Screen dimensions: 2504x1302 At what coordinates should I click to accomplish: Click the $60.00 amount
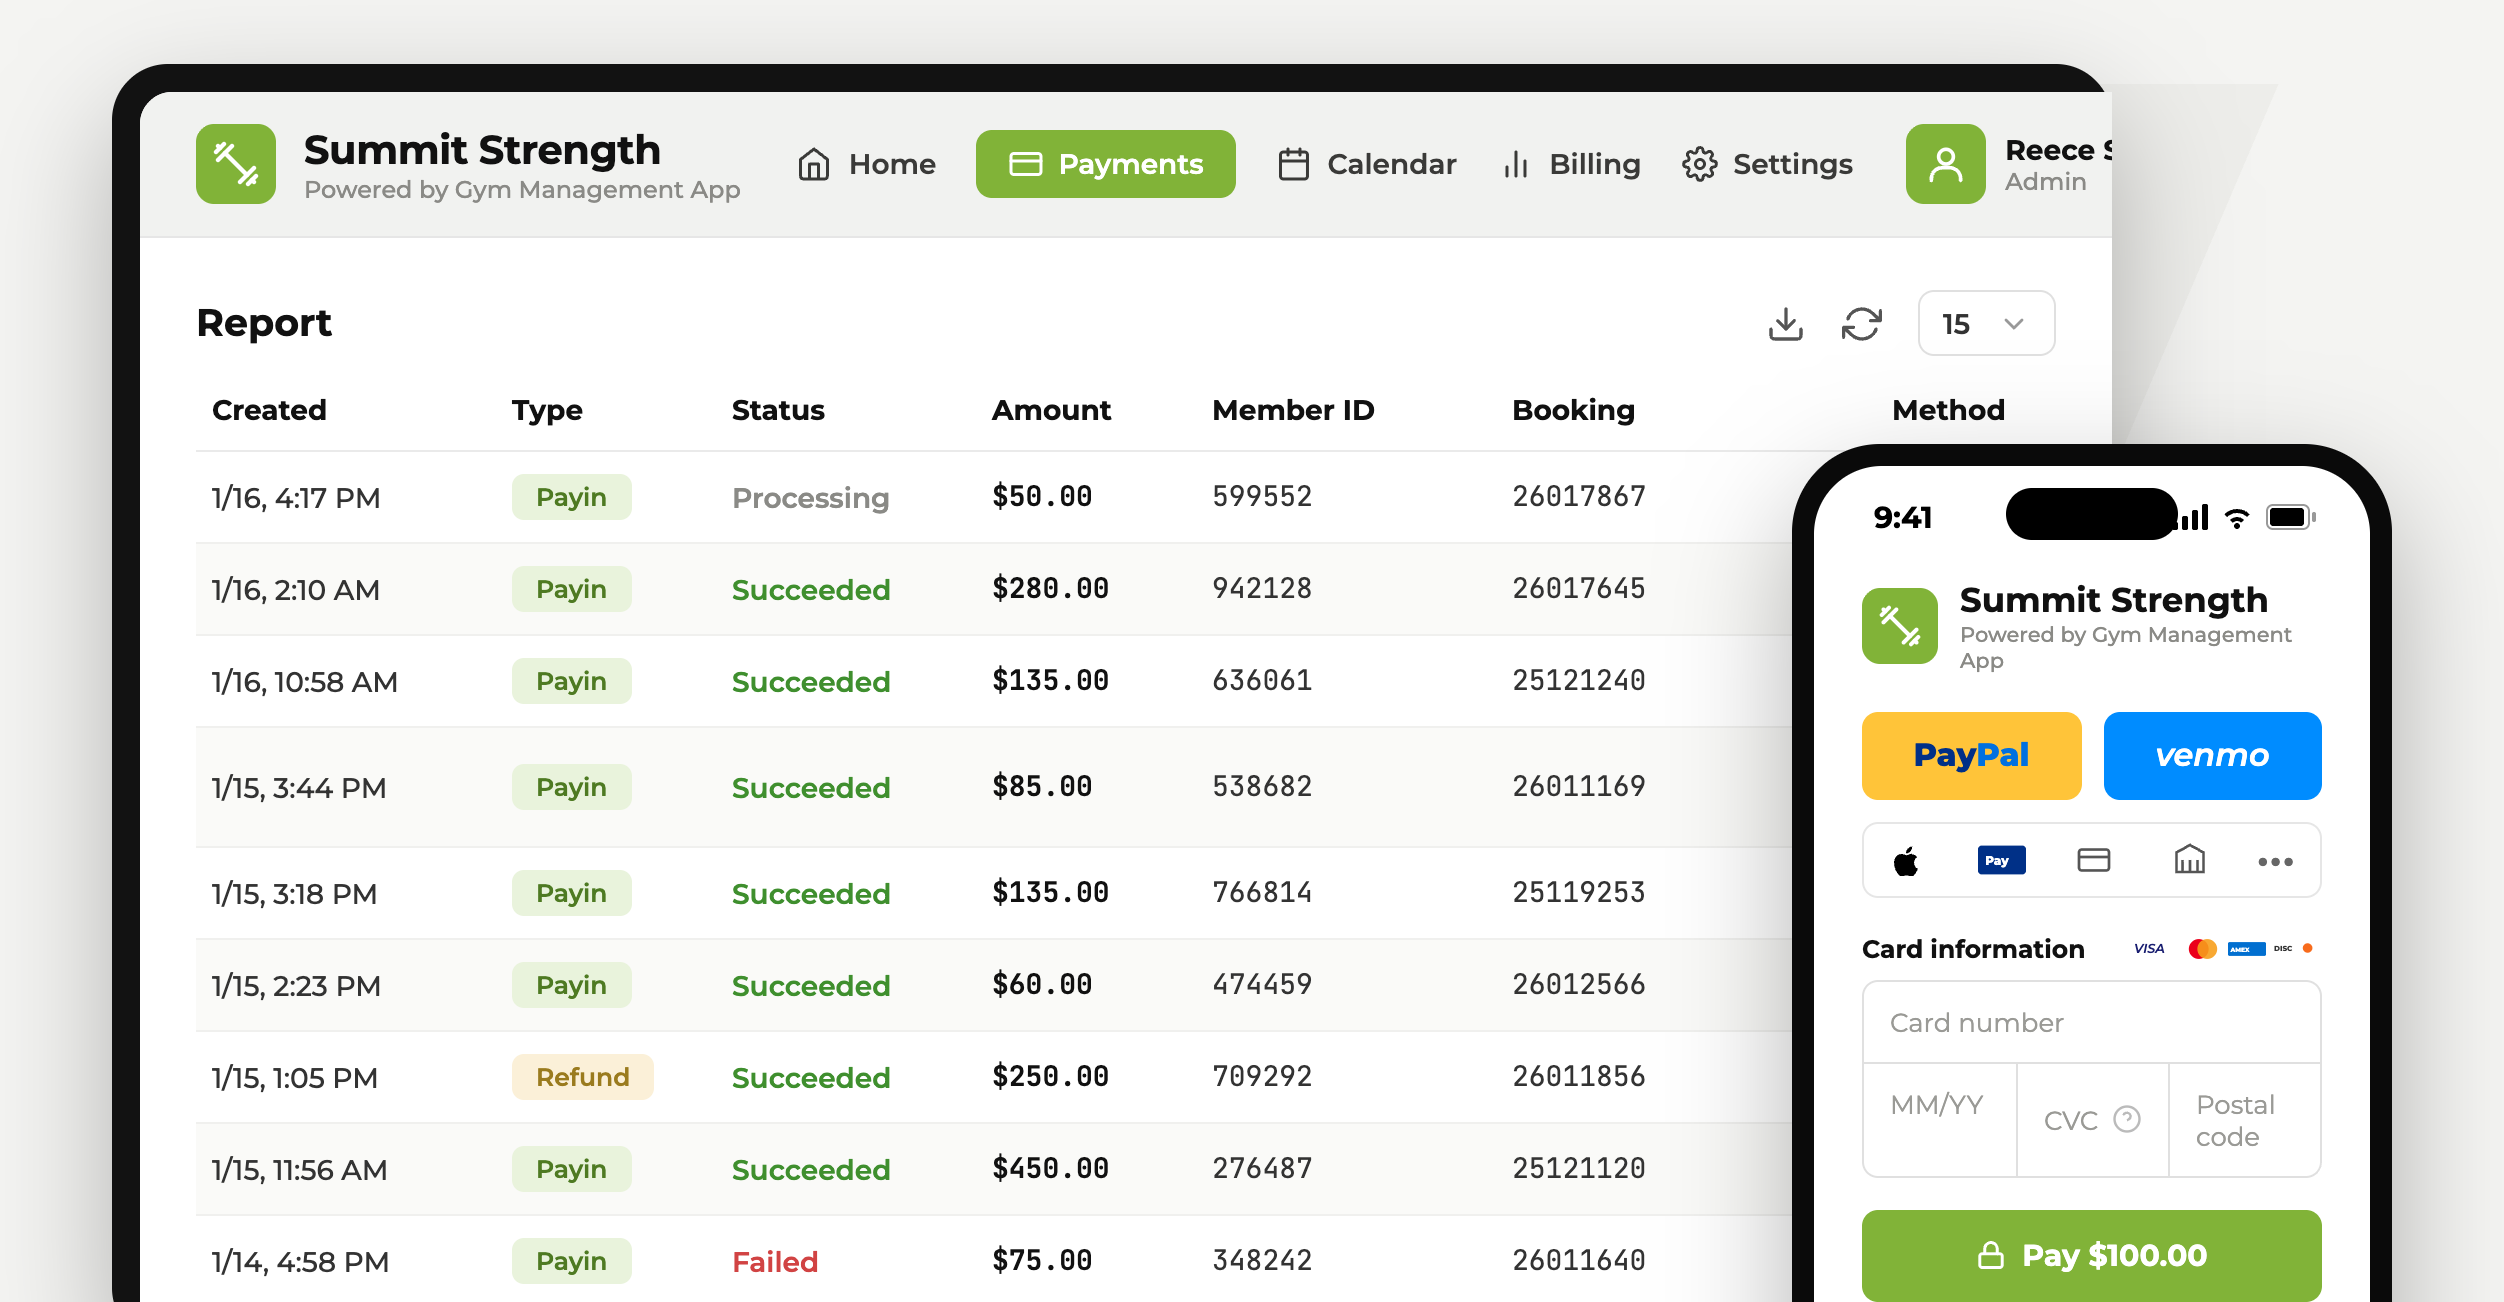coord(1042,984)
